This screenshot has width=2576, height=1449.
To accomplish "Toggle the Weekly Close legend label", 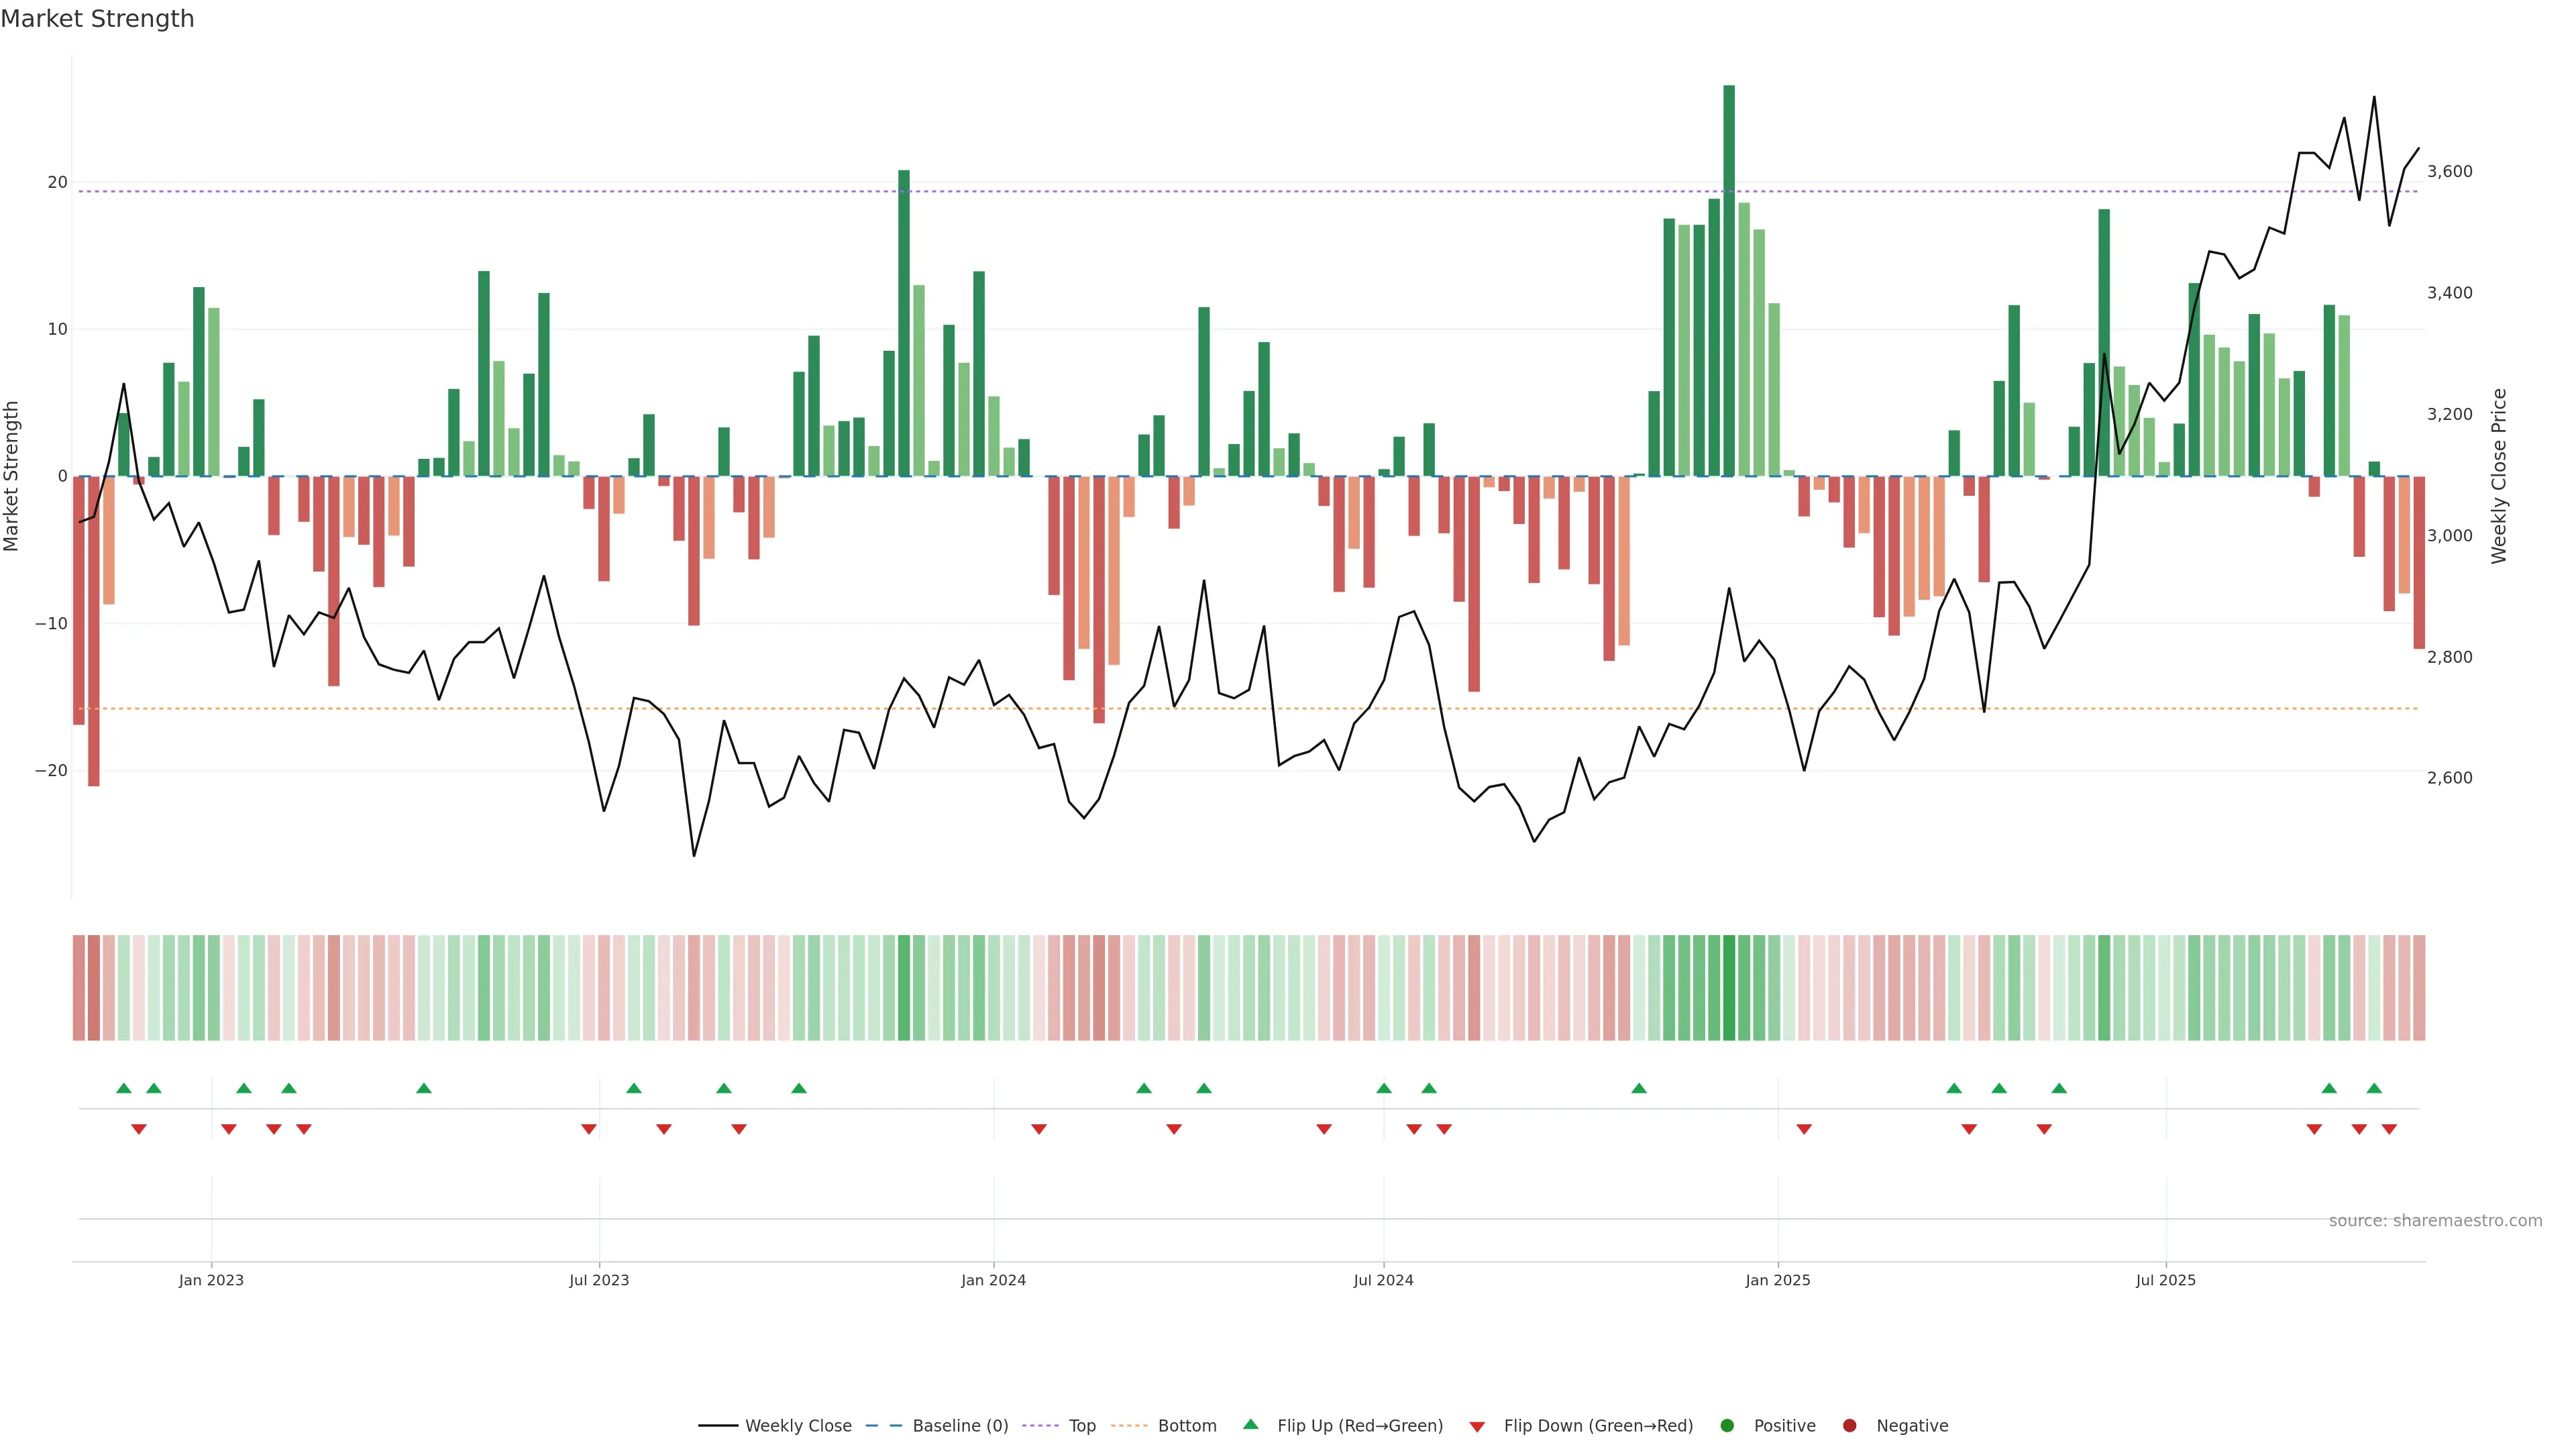I will (798, 1425).
